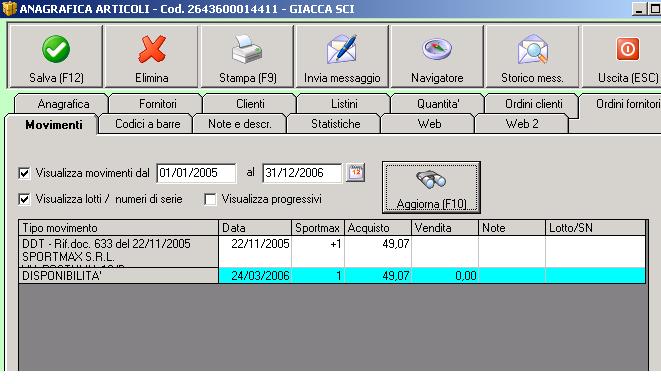Click the Stampa (F9) printer icon
Screen dimensions: 661x384
coord(247,49)
